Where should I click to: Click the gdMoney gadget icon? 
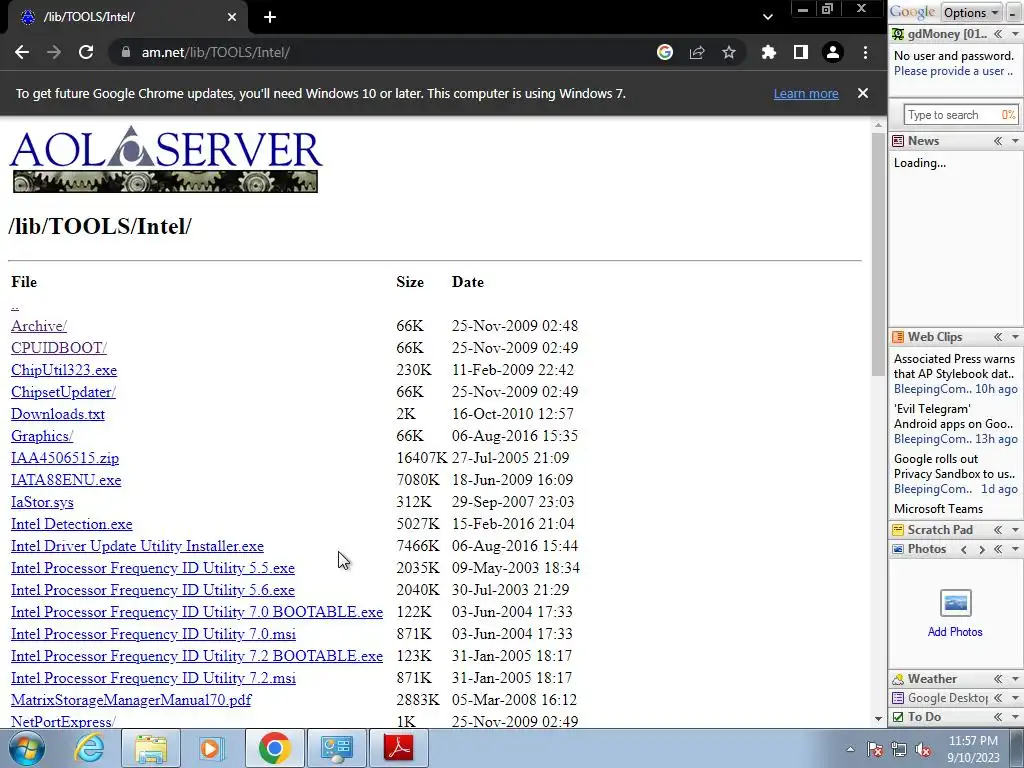coord(898,34)
